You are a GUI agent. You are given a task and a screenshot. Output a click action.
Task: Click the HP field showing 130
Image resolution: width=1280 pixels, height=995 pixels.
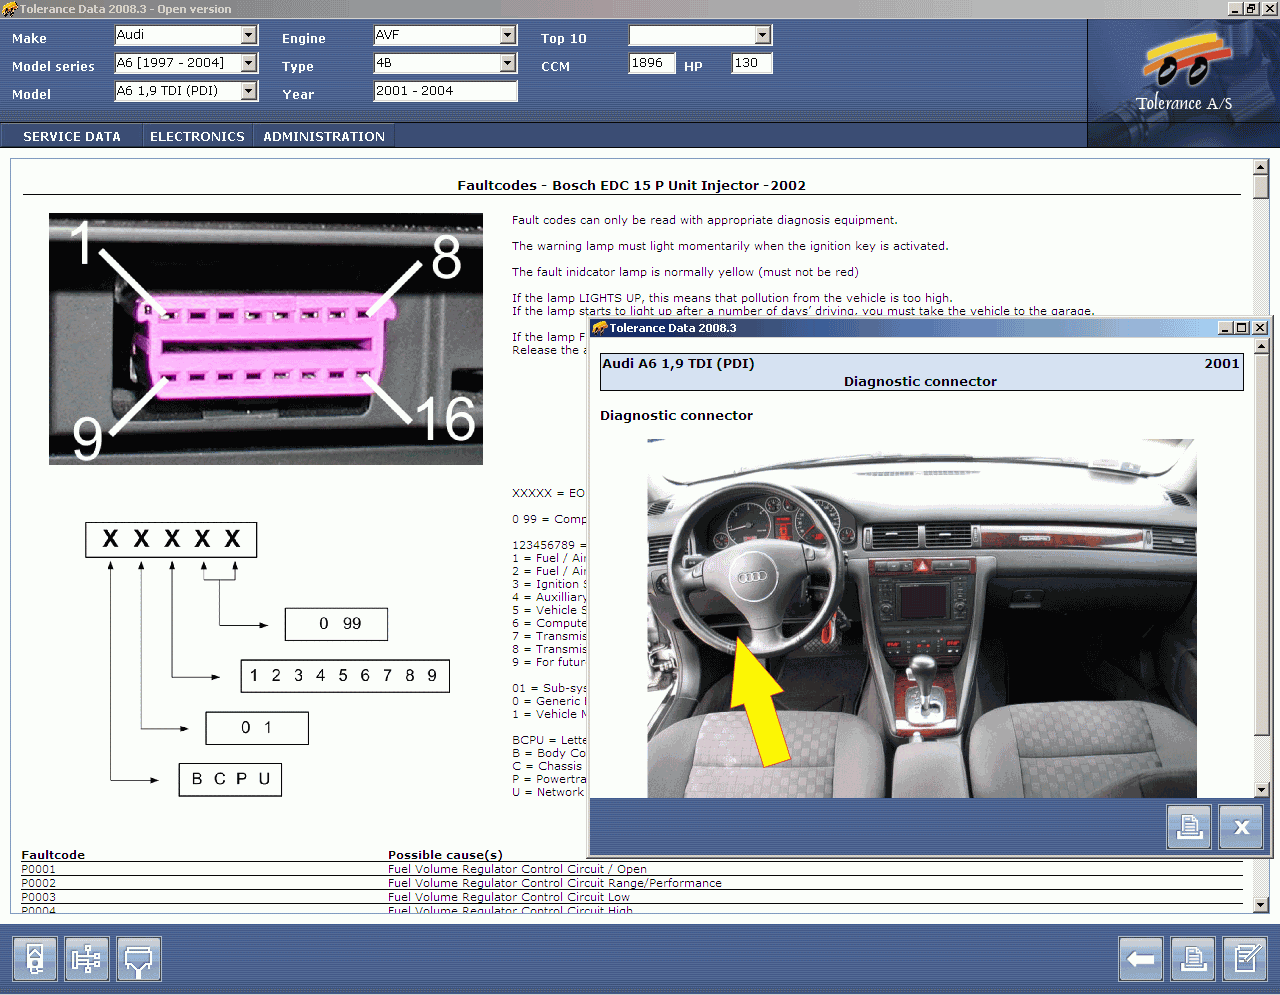(x=752, y=63)
